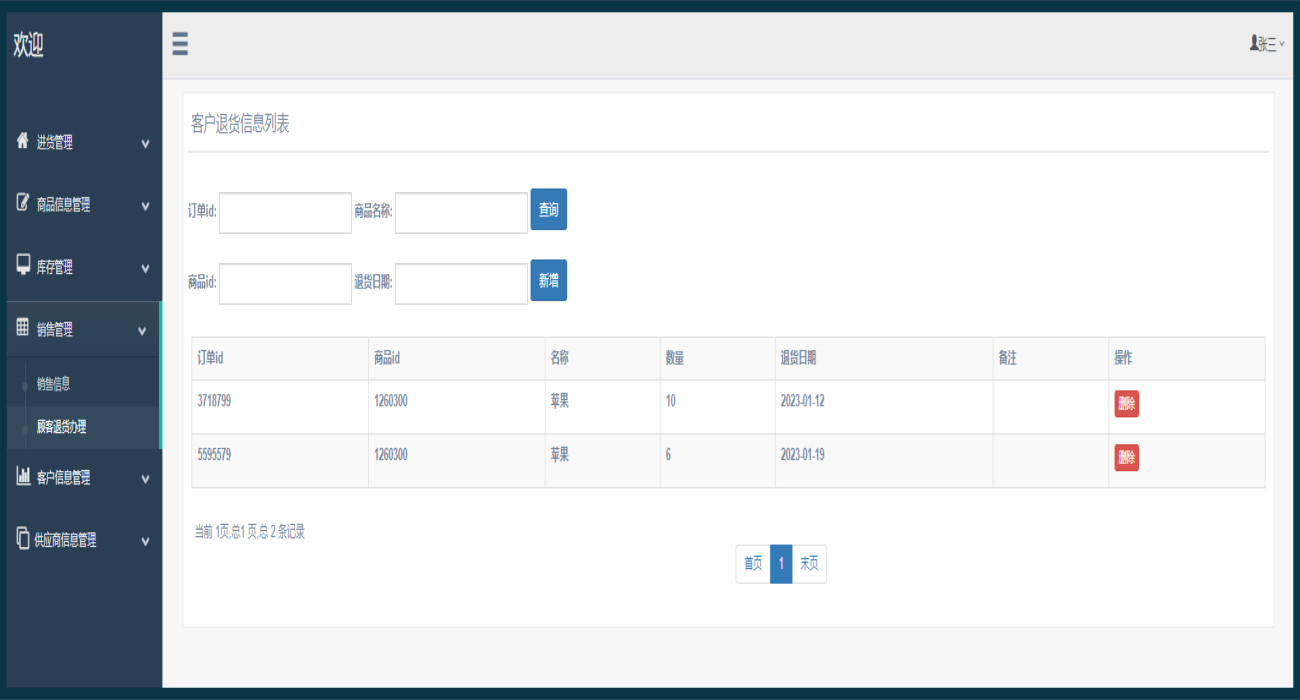Click the user avatar icon at top right
Screen dimensions: 1300x700
(x=1254, y=43)
